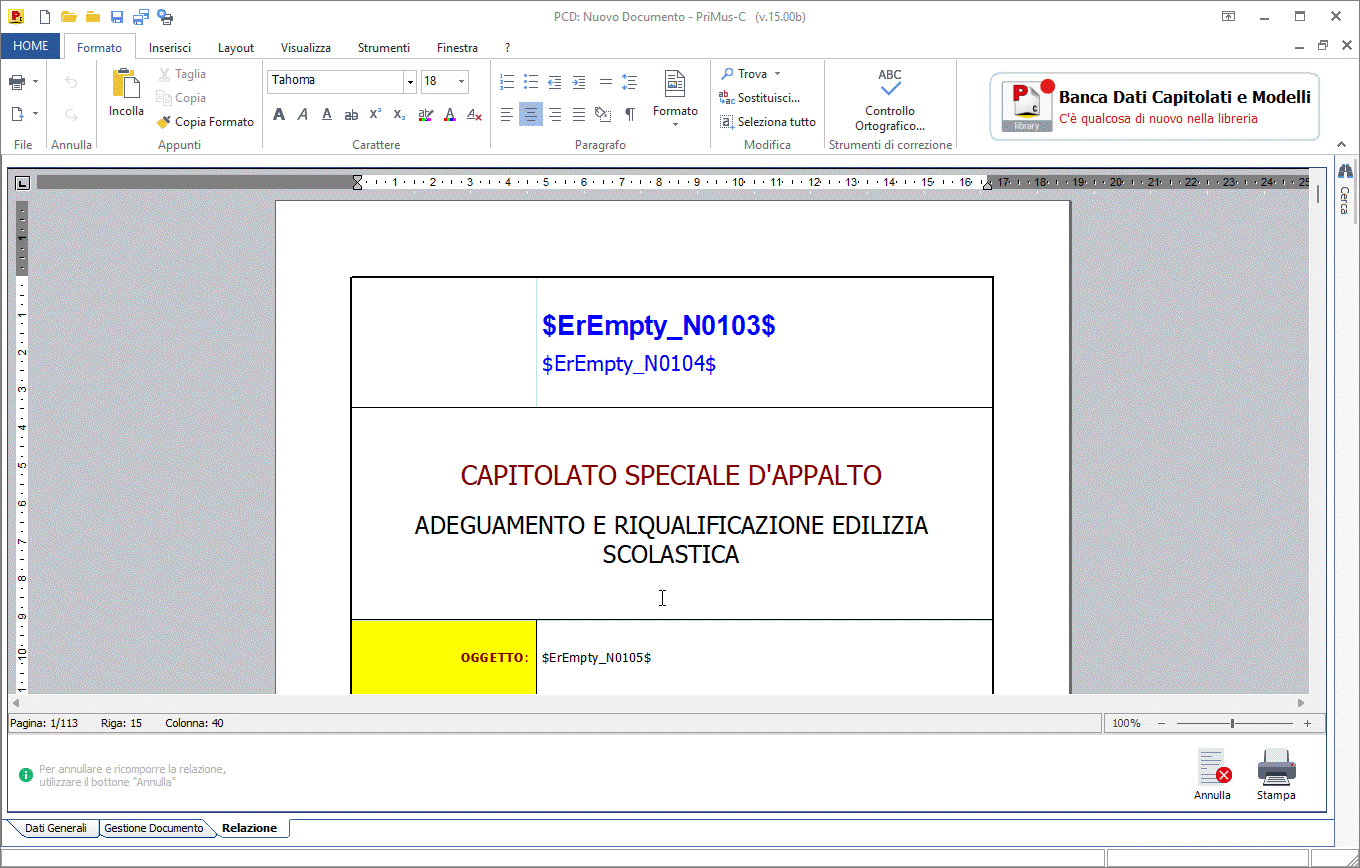Click Seleziona tutto
Screen dimensions: 1360x868
point(768,122)
